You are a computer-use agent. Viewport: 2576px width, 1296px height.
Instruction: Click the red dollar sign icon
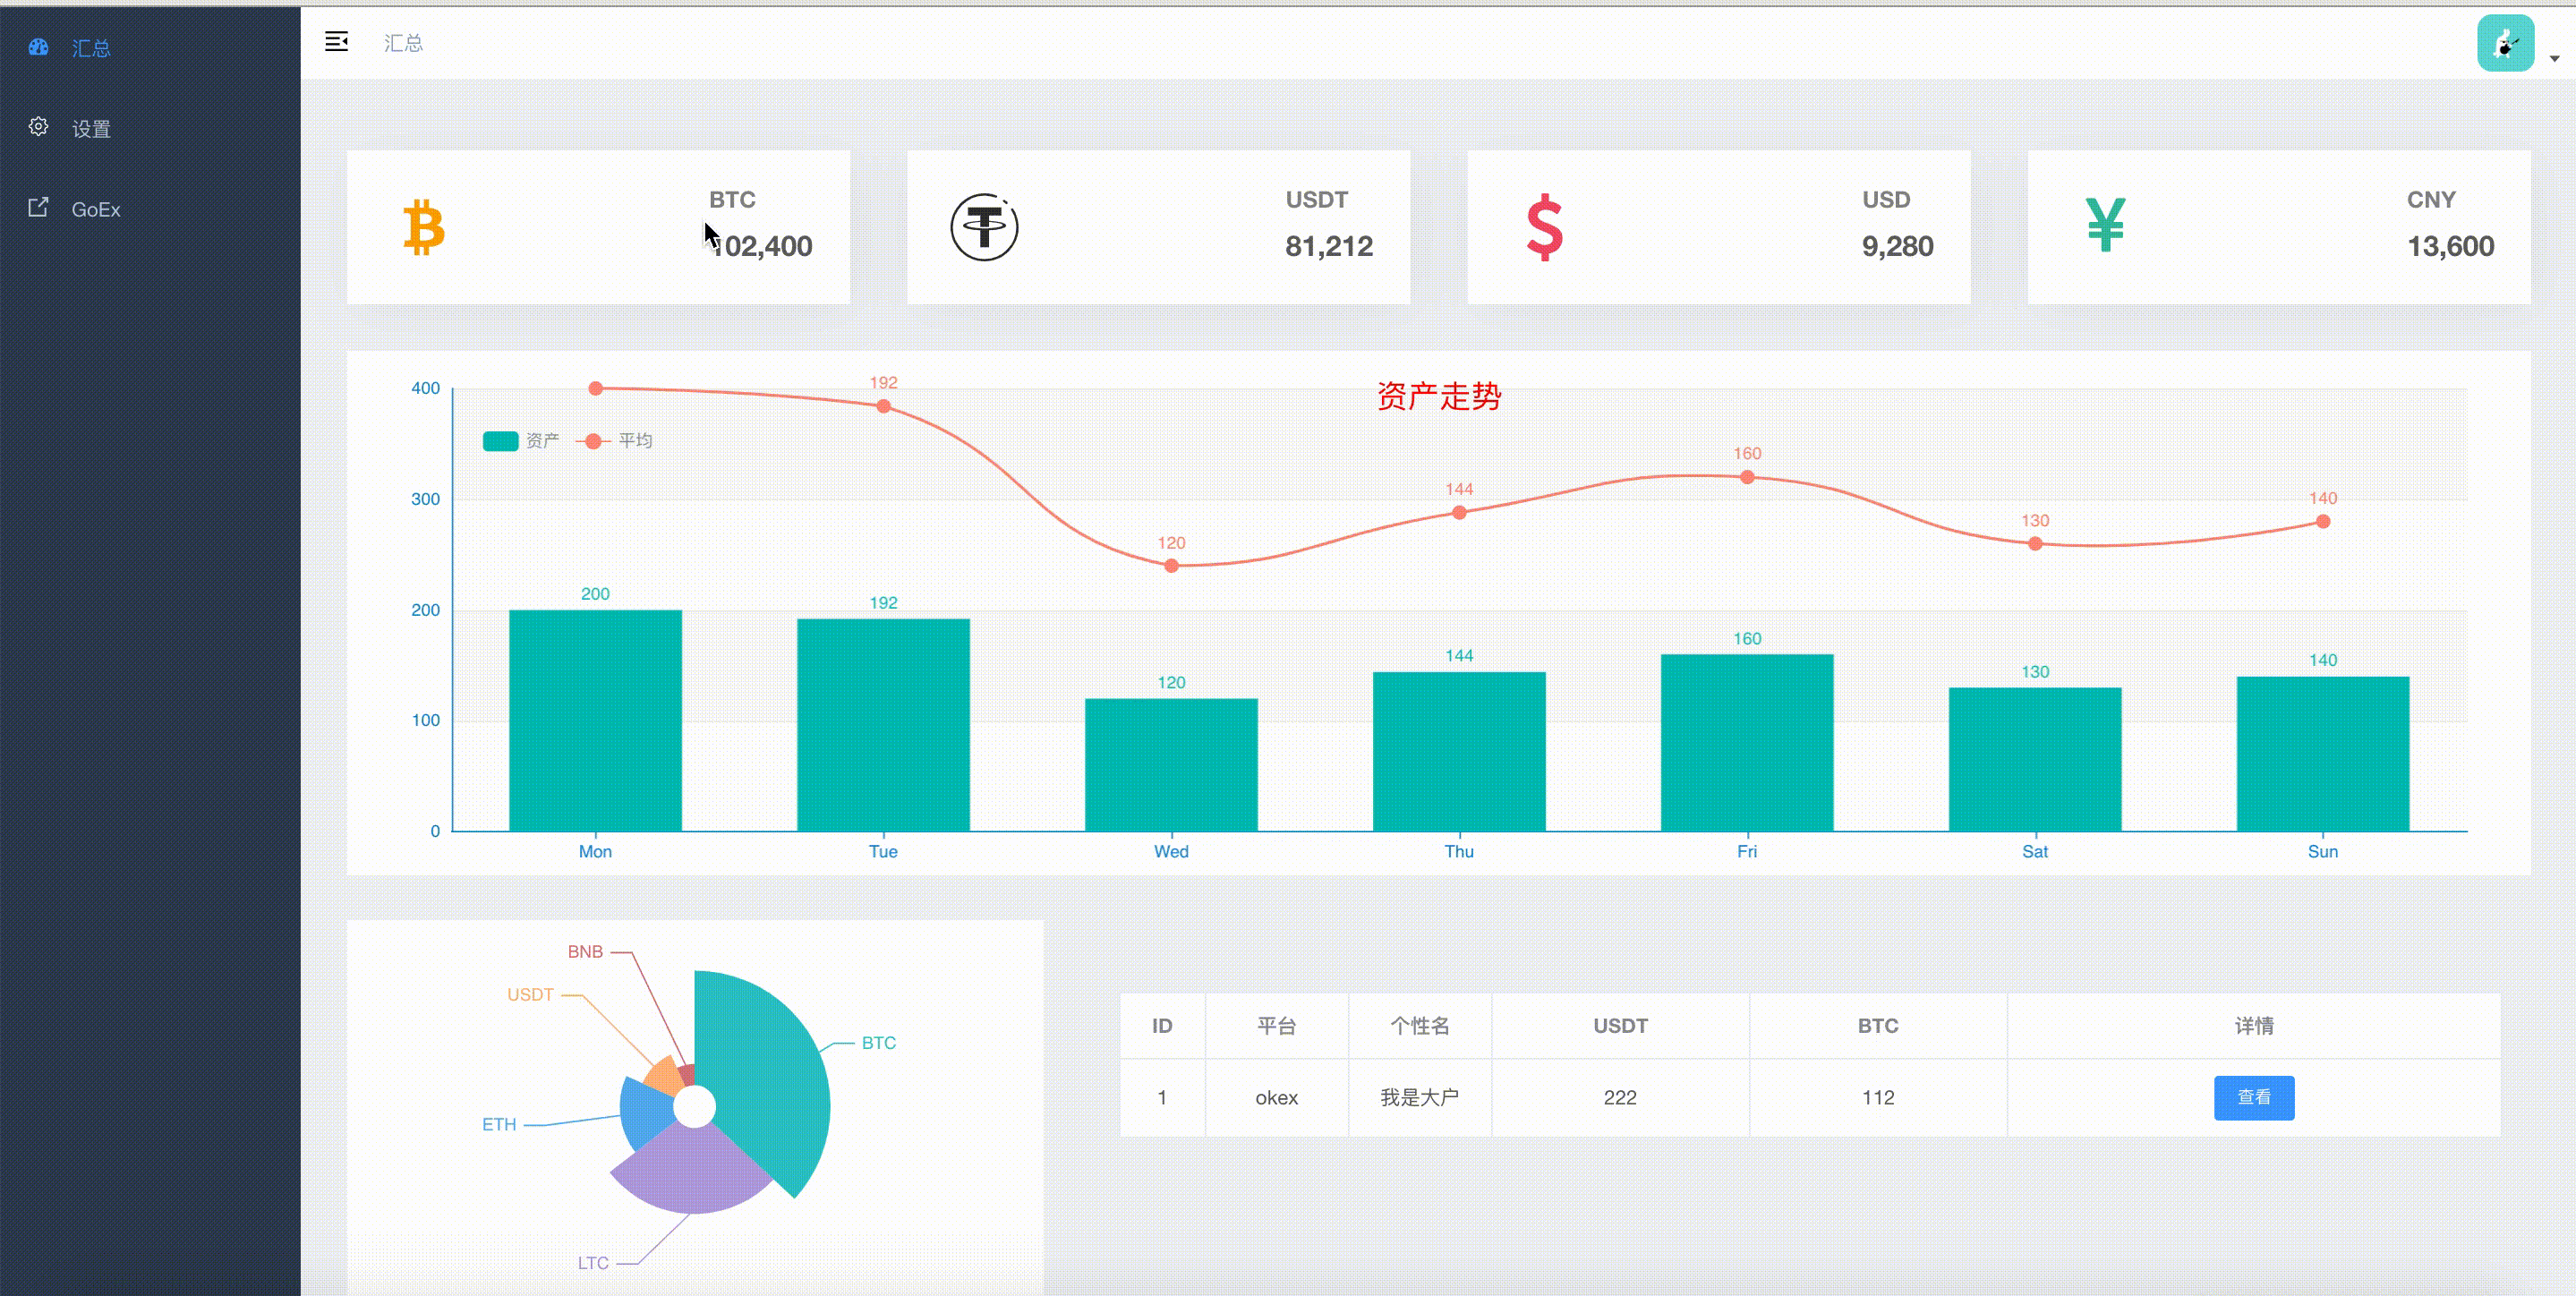(1544, 228)
